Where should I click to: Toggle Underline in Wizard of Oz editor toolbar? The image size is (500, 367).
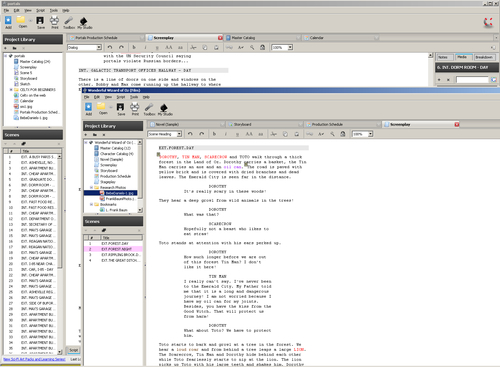pos(237,134)
